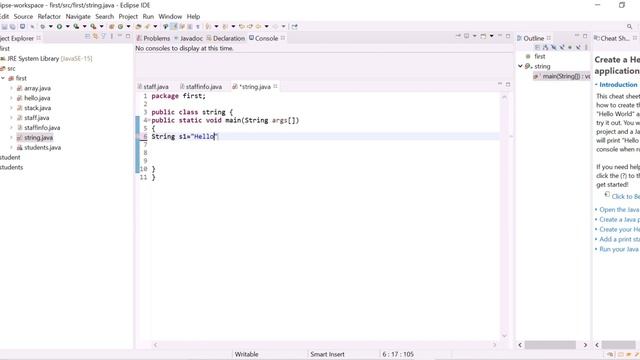Screen dimensions: 640x360
Task: Collapse the first package in Project Explorer
Action: point(3,78)
